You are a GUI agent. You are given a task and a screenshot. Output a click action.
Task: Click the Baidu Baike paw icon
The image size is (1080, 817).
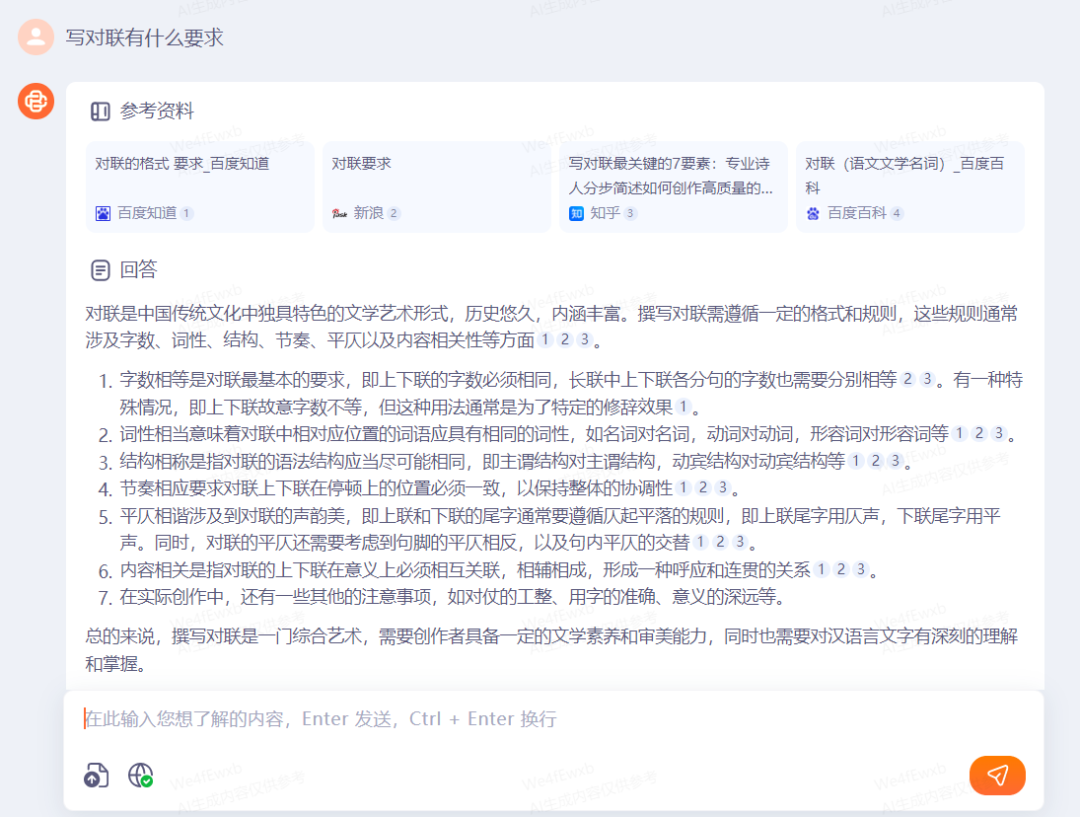point(813,214)
